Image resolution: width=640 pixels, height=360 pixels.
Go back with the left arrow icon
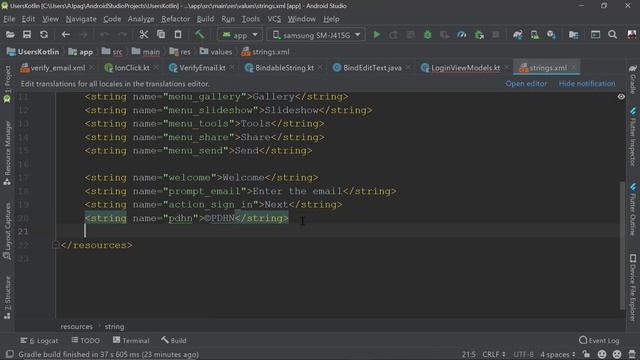[x=66, y=35]
